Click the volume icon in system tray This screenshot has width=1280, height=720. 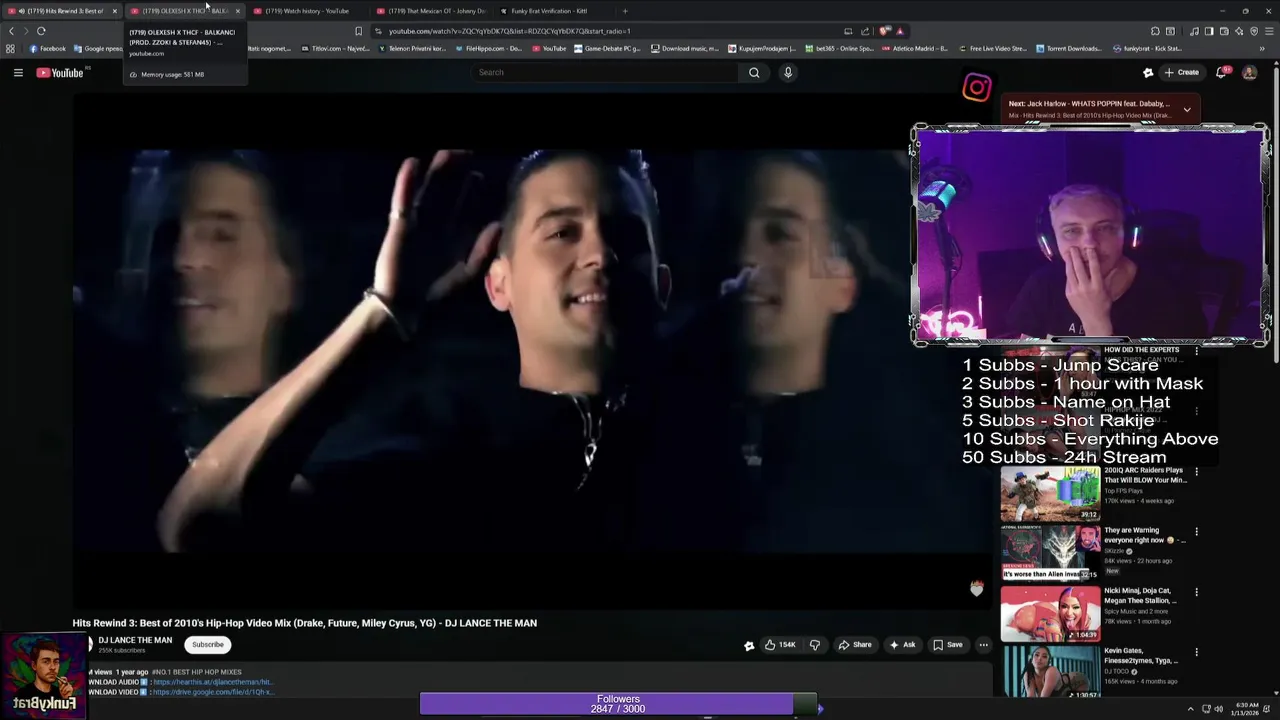coord(1218,709)
